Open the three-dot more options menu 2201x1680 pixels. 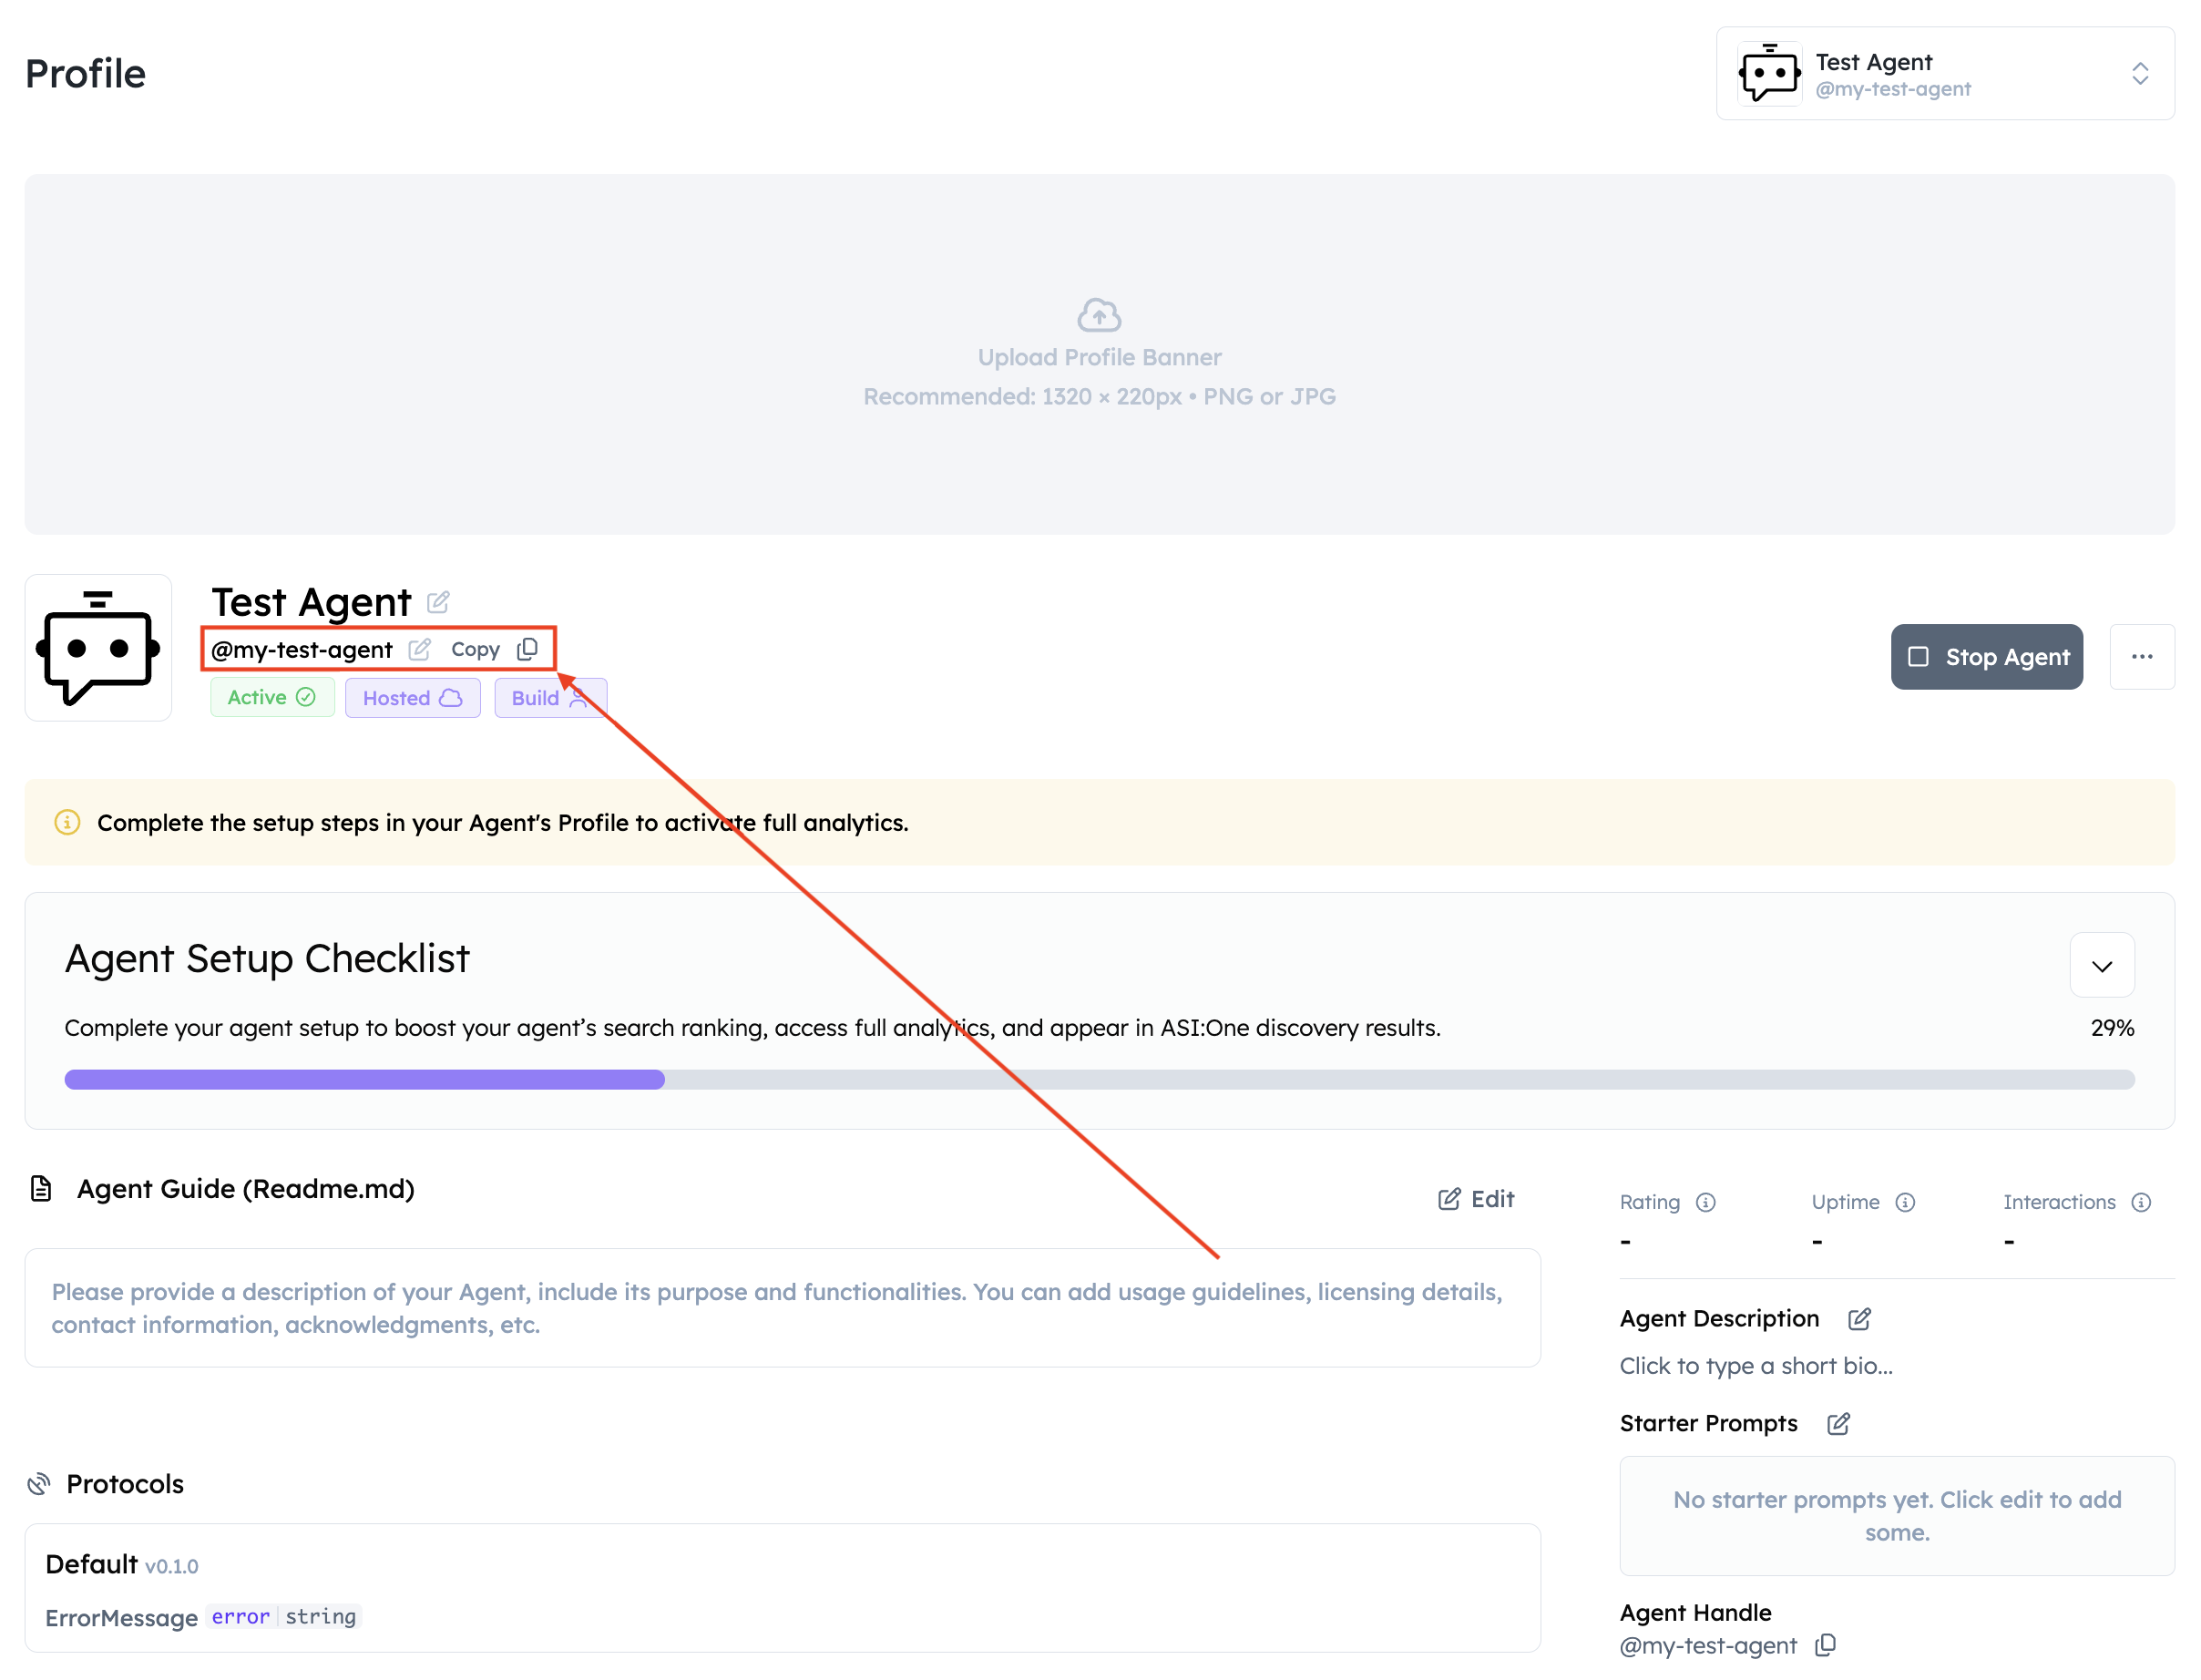[x=2142, y=657]
